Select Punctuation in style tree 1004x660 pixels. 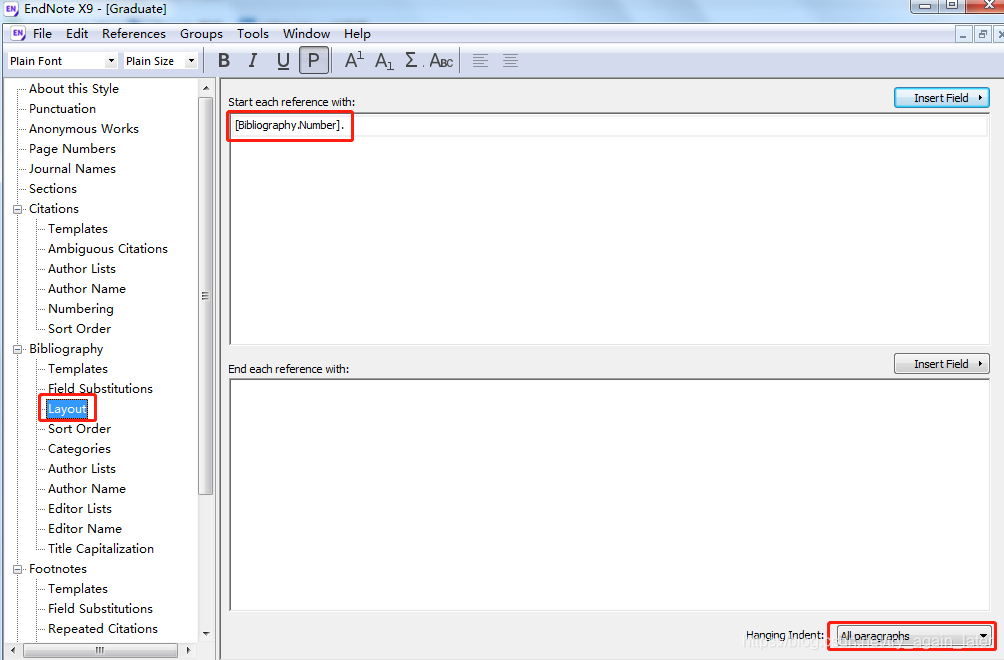point(62,109)
